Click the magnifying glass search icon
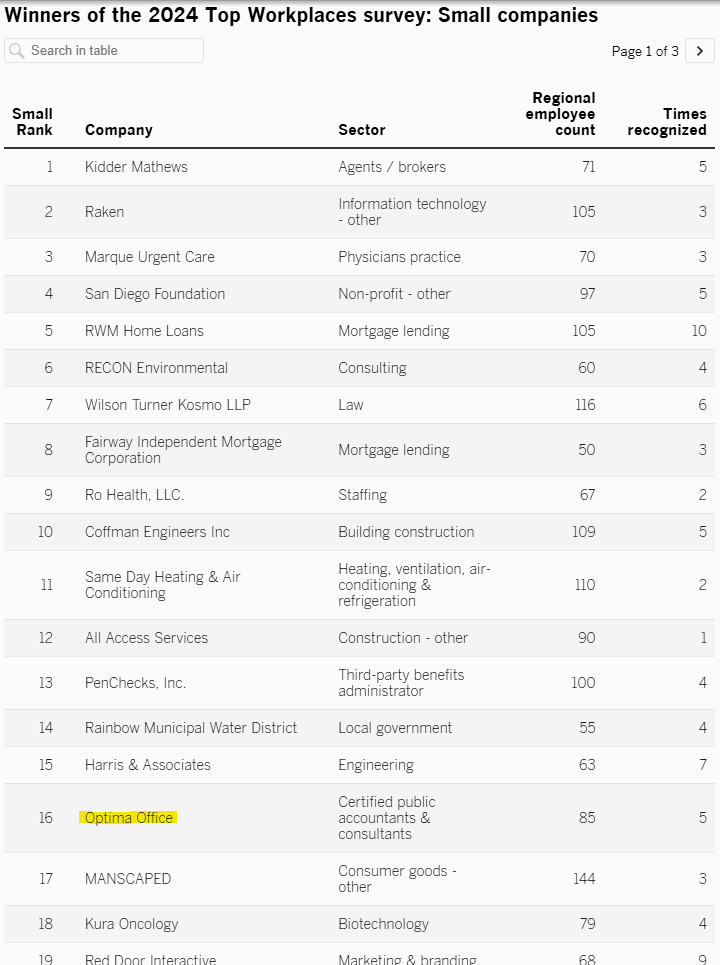 coord(17,51)
